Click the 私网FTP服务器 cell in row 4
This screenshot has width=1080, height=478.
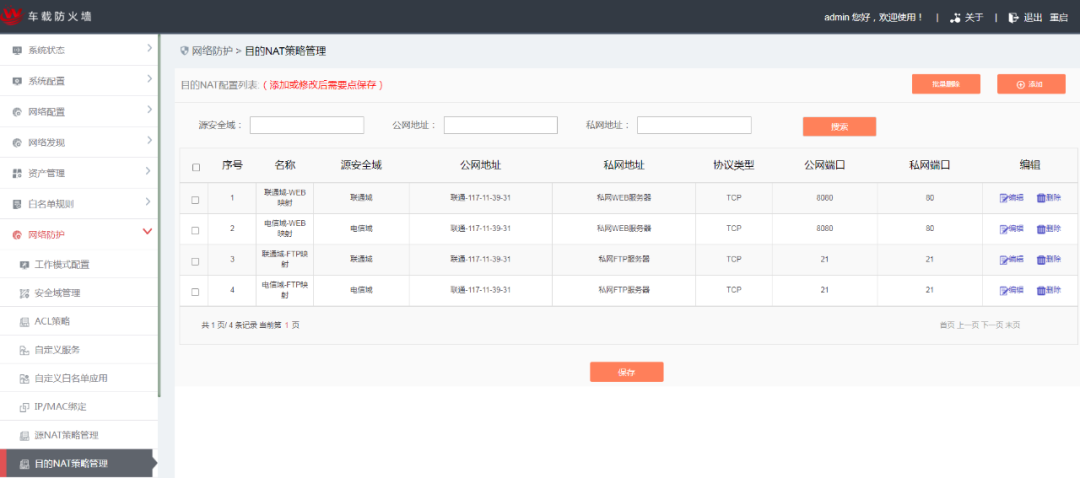coord(623,290)
